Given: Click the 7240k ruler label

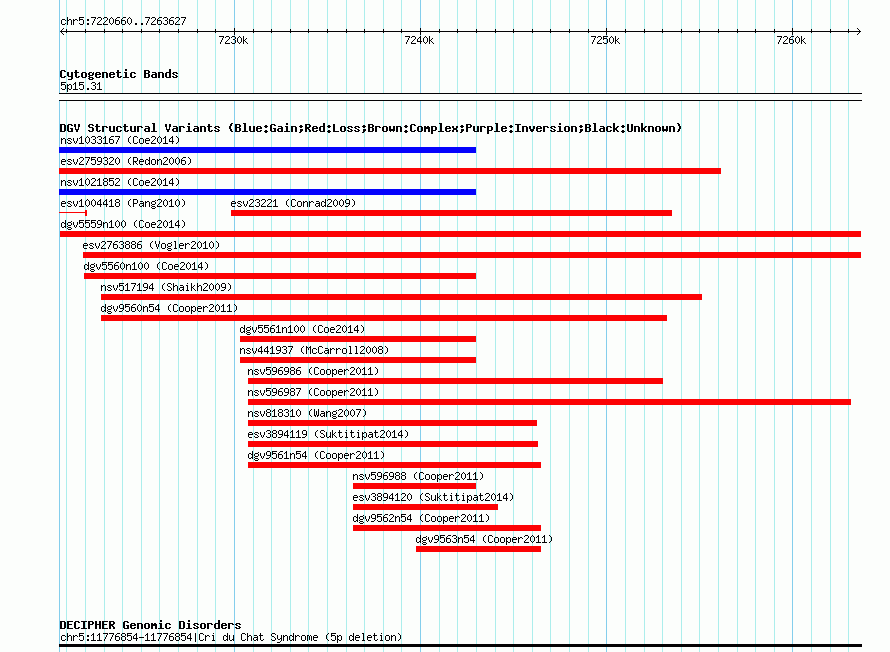Looking at the screenshot, I should pos(419,40).
